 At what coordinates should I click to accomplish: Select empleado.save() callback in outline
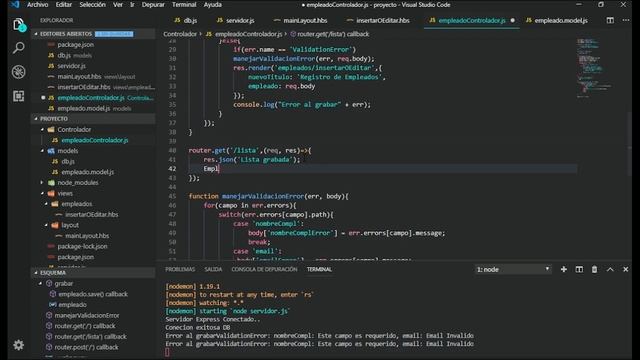pyautogui.click(x=94, y=294)
